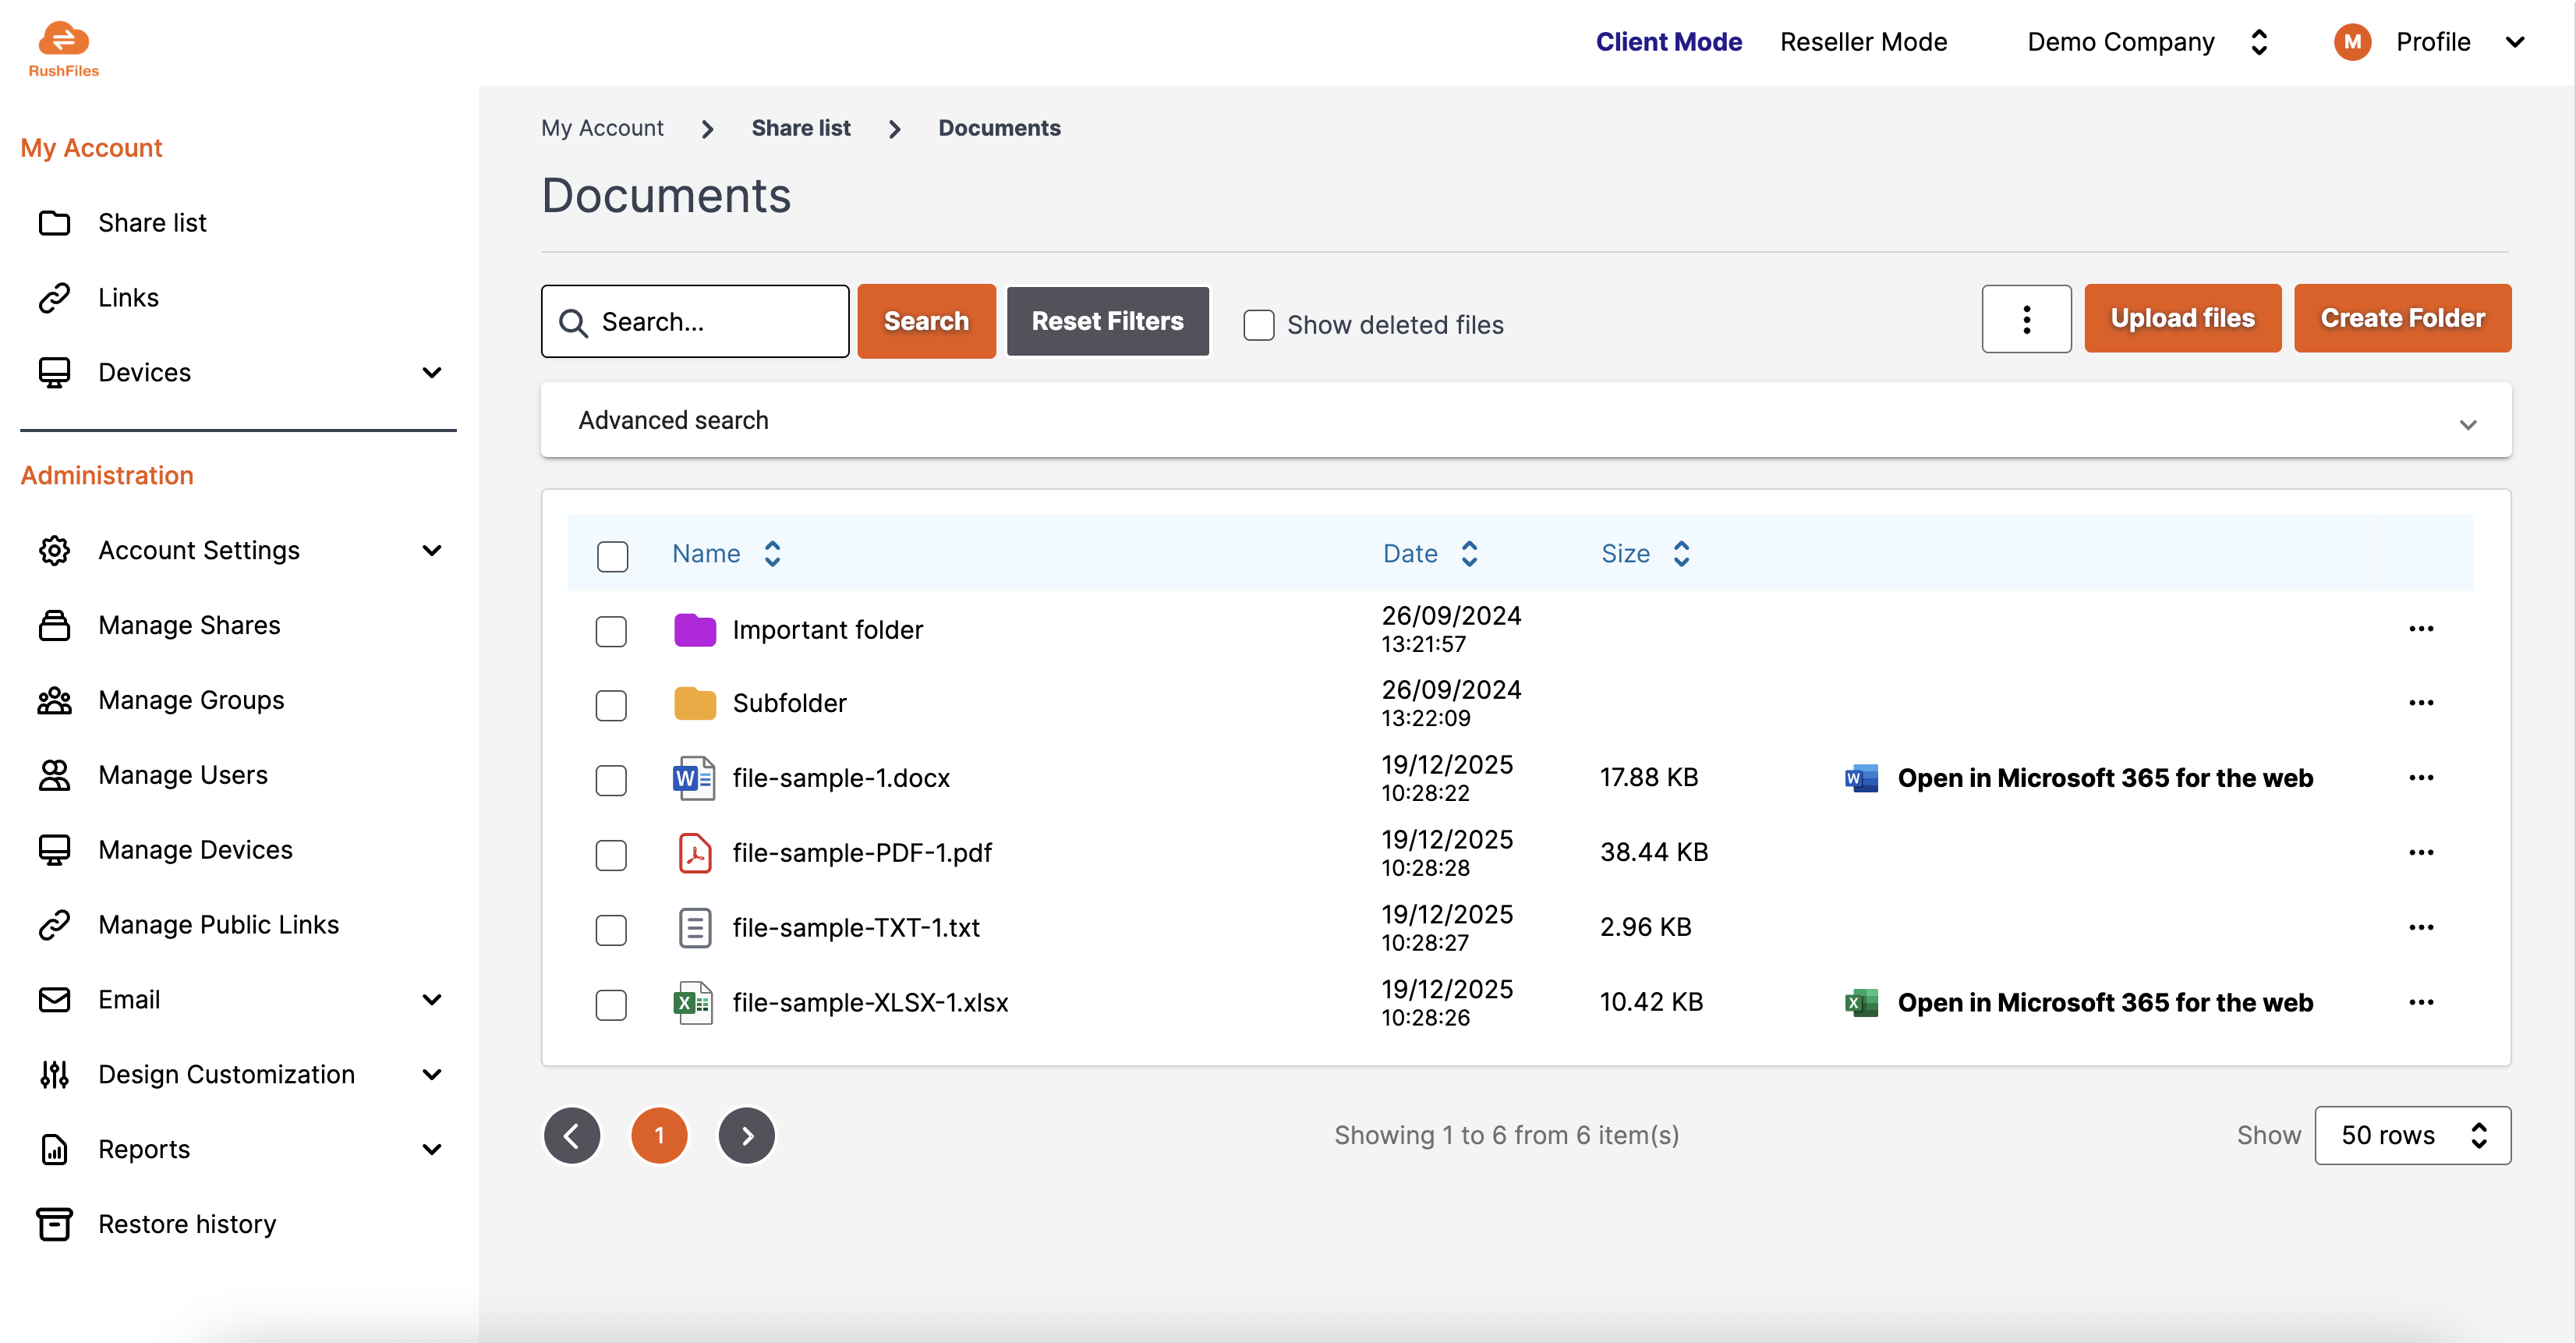This screenshot has height=1343, width=2576.
Task: Enable Show deleted files
Action: coord(1258,324)
